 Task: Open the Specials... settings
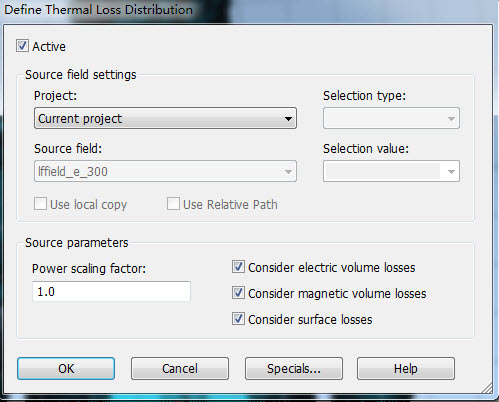(294, 369)
